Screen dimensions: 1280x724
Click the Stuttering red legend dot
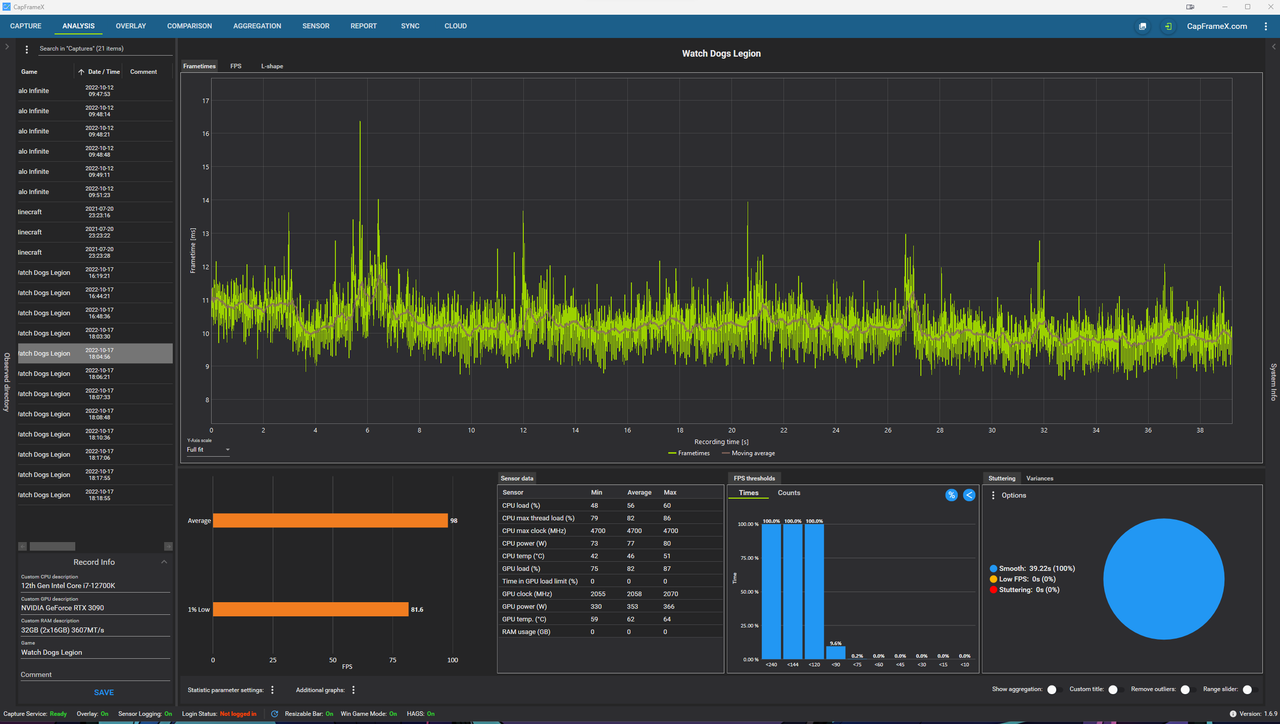coord(993,590)
